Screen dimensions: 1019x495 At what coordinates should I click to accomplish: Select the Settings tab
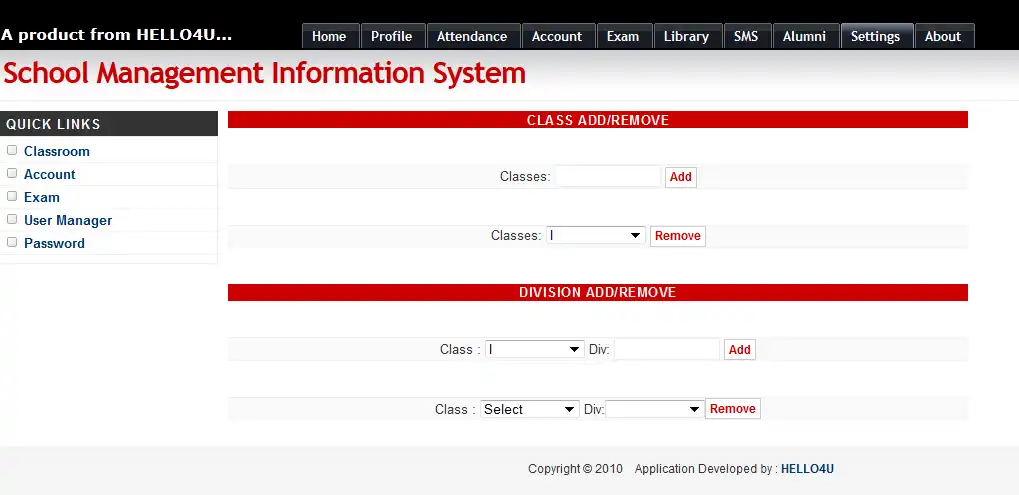coord(875,36)
